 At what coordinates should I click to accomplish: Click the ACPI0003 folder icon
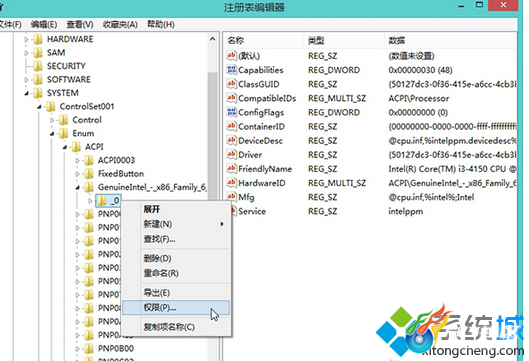[89, 160]
